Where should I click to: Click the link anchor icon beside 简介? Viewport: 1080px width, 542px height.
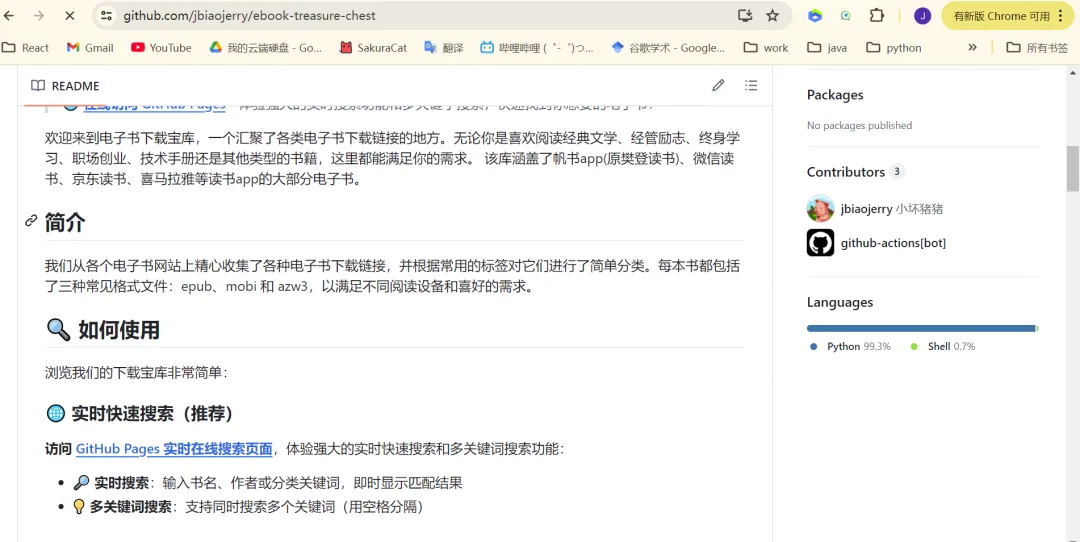pos(31,221)
